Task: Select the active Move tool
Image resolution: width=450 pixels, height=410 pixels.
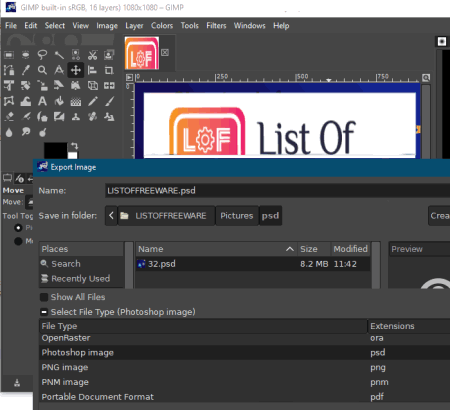Action: click(x=76, y=70)
